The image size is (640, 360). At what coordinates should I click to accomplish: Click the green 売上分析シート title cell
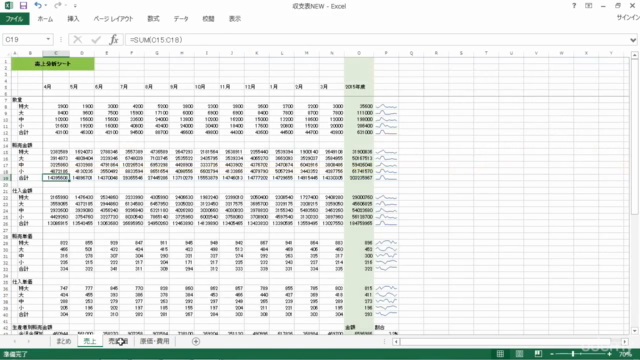point(53,64)
